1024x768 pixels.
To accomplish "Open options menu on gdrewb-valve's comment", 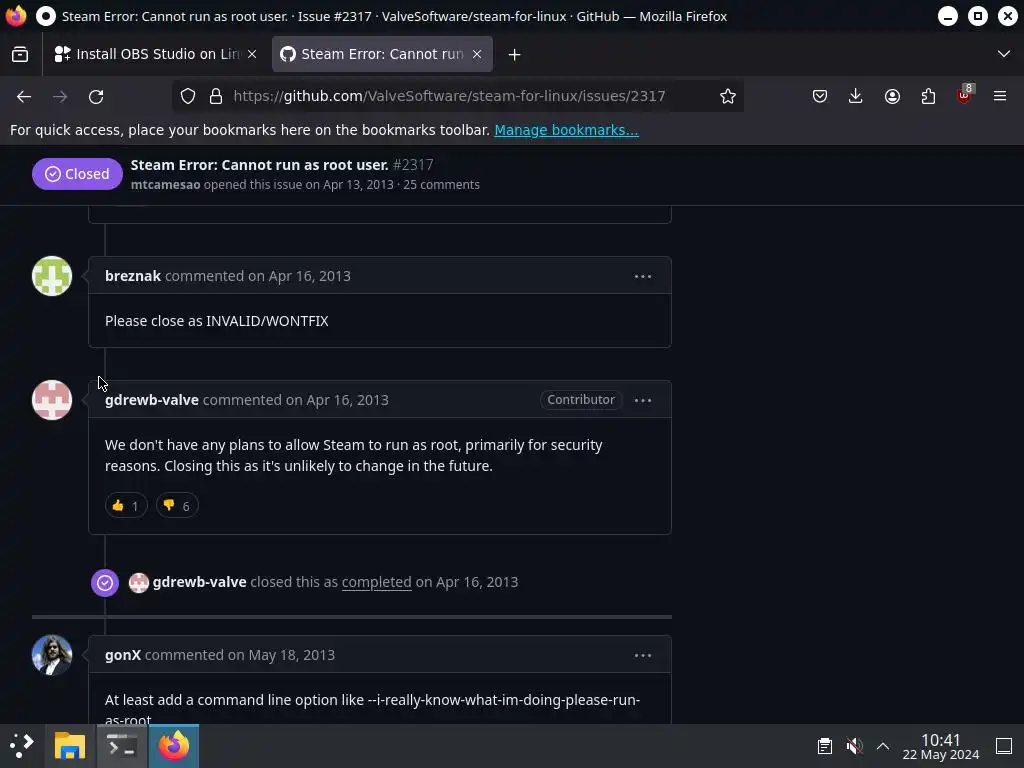I will [x=643, y=400].
